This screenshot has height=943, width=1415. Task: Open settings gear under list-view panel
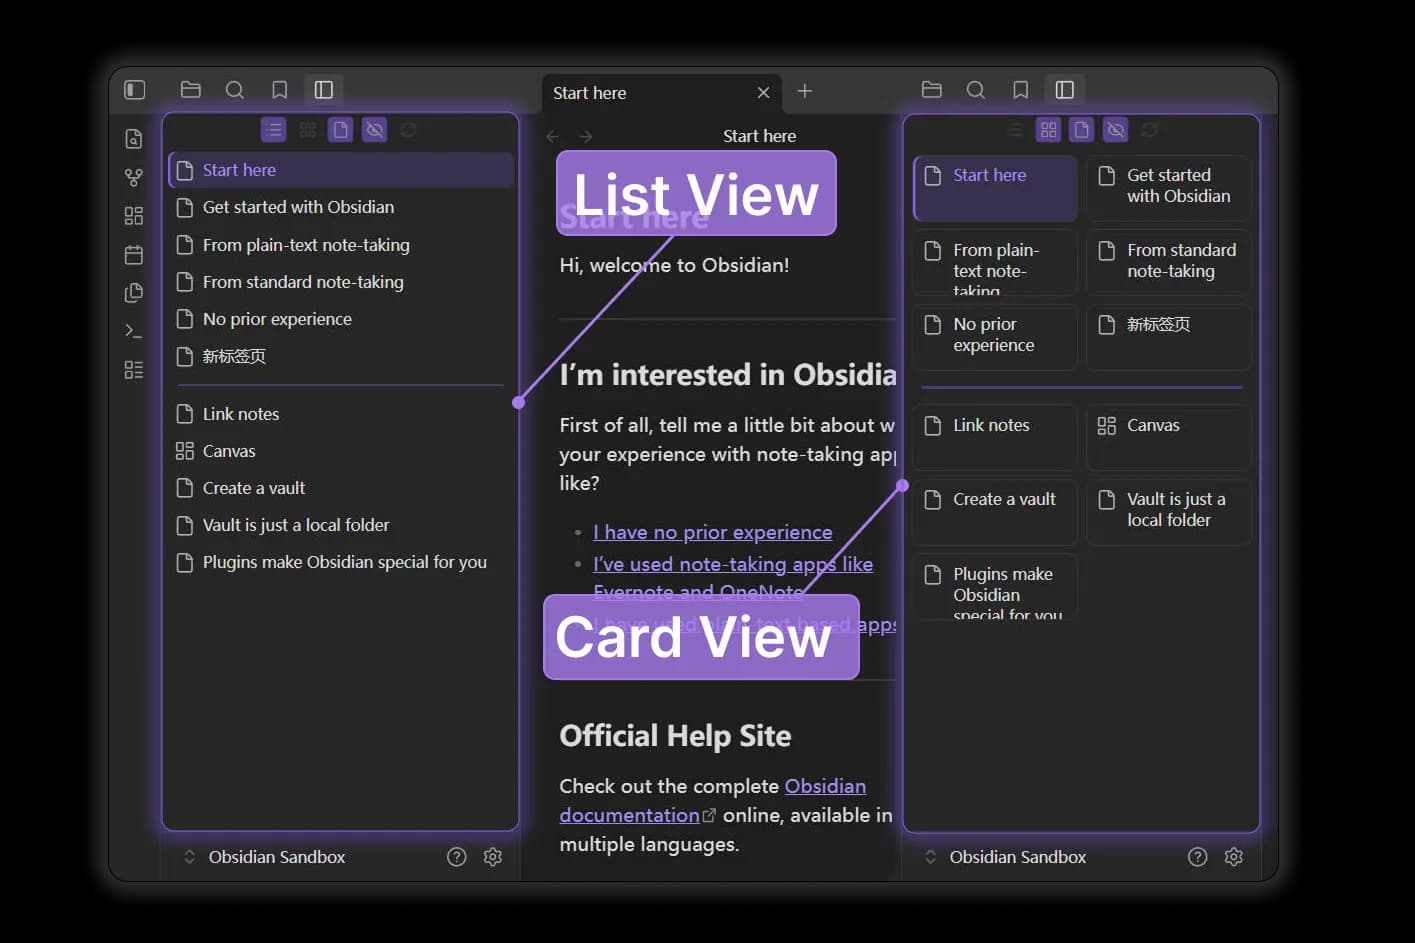[x=493, y=857]
